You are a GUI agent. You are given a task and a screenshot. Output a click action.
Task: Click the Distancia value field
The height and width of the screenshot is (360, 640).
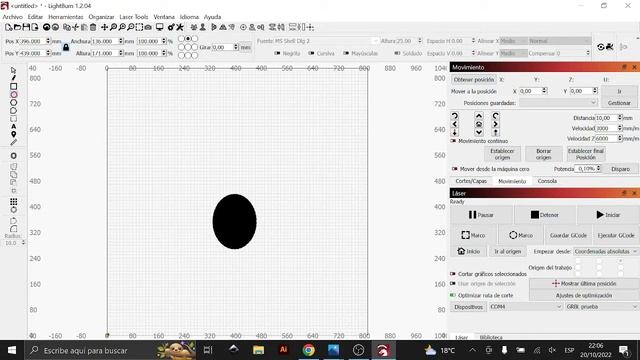point(607,118)
